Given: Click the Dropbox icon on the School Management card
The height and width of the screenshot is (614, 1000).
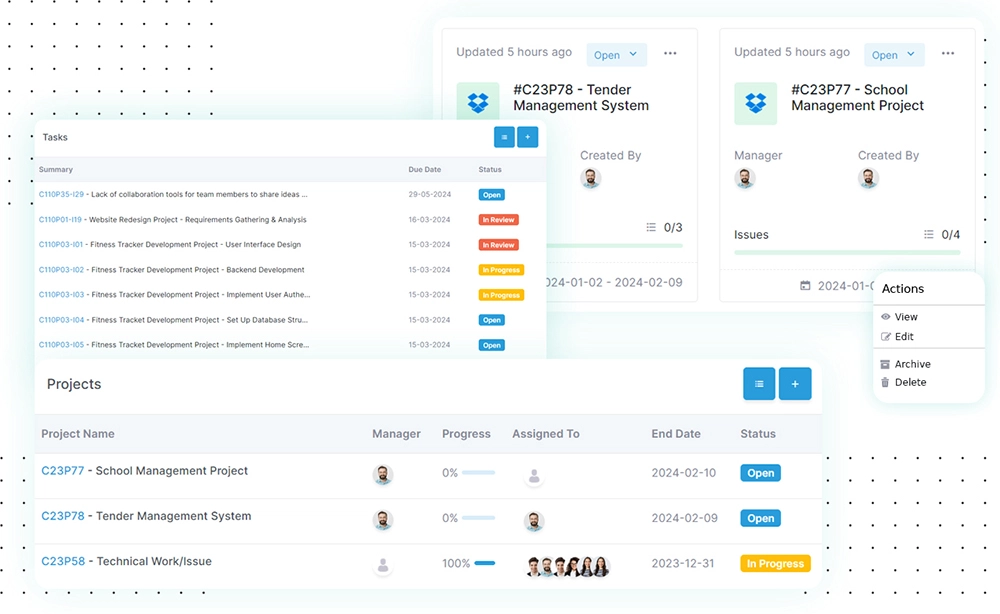Looking at the screenshot, I should [x=755, y=103].
